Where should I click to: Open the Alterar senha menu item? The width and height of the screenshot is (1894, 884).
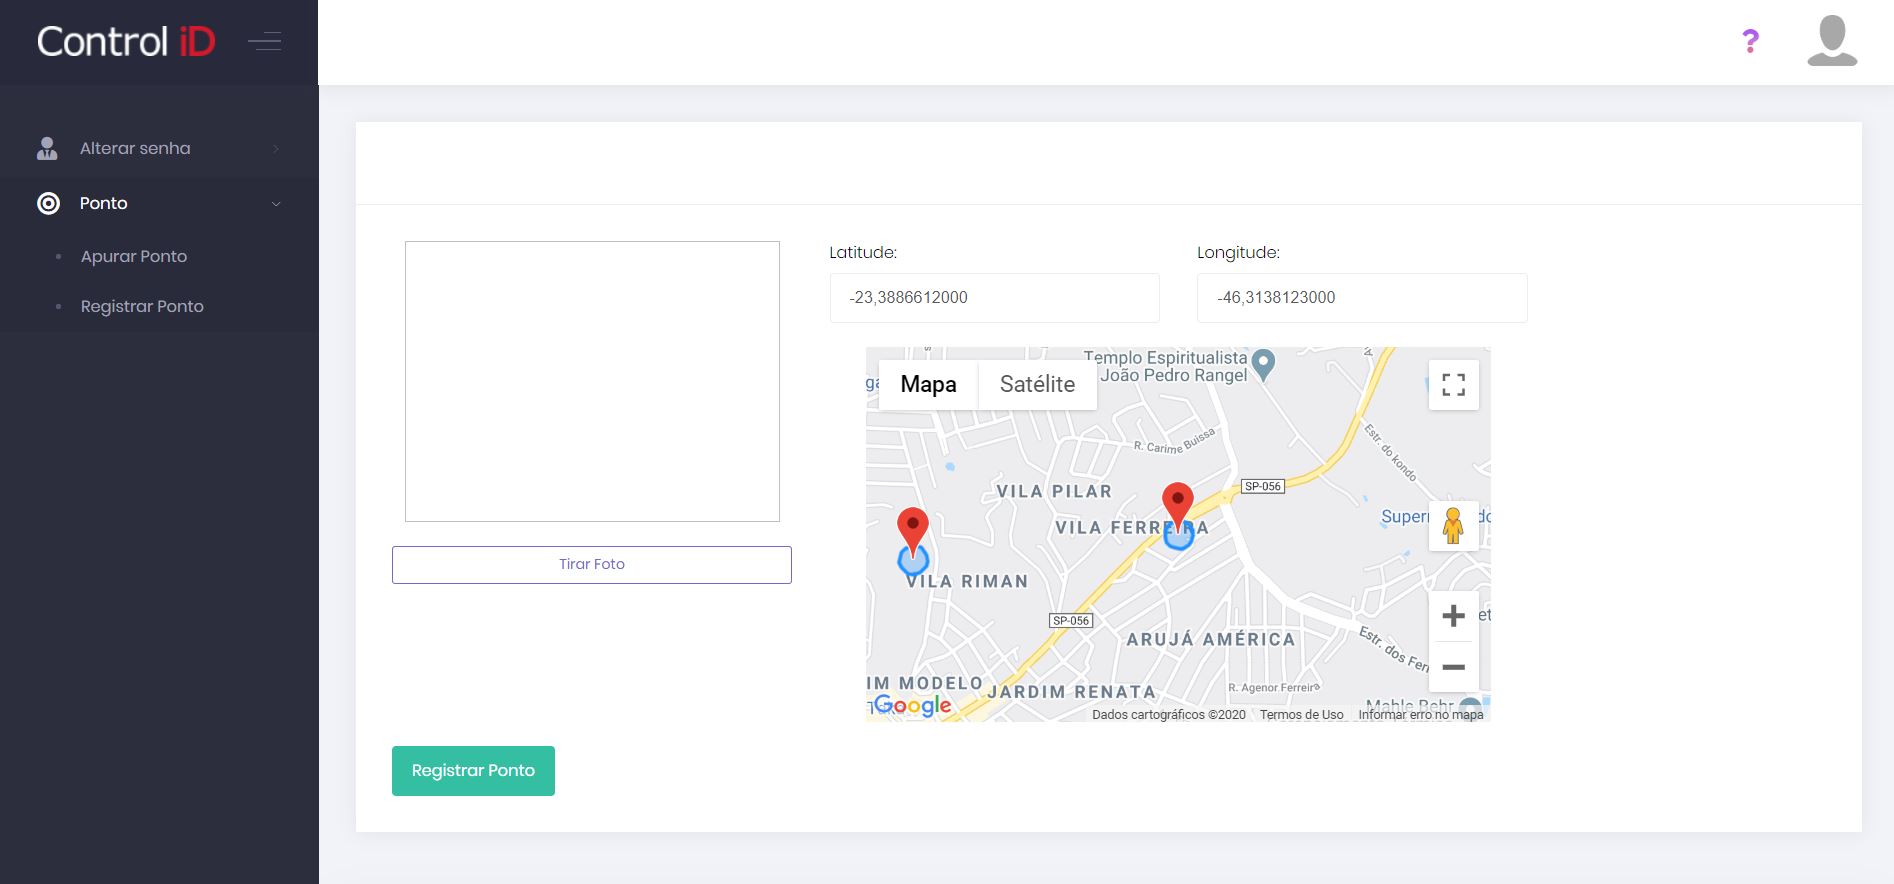click(x=159, y=148)
